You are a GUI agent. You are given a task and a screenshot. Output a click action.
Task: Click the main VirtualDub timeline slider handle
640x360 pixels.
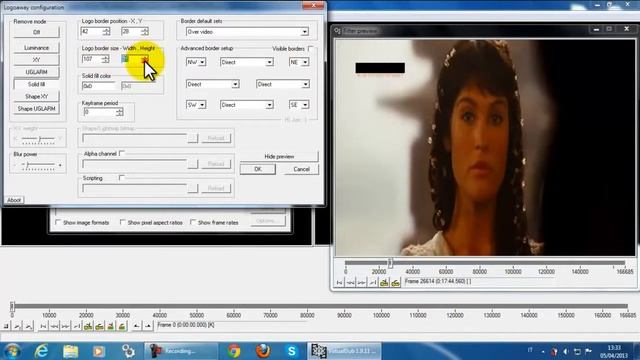(x=12, y=306)
